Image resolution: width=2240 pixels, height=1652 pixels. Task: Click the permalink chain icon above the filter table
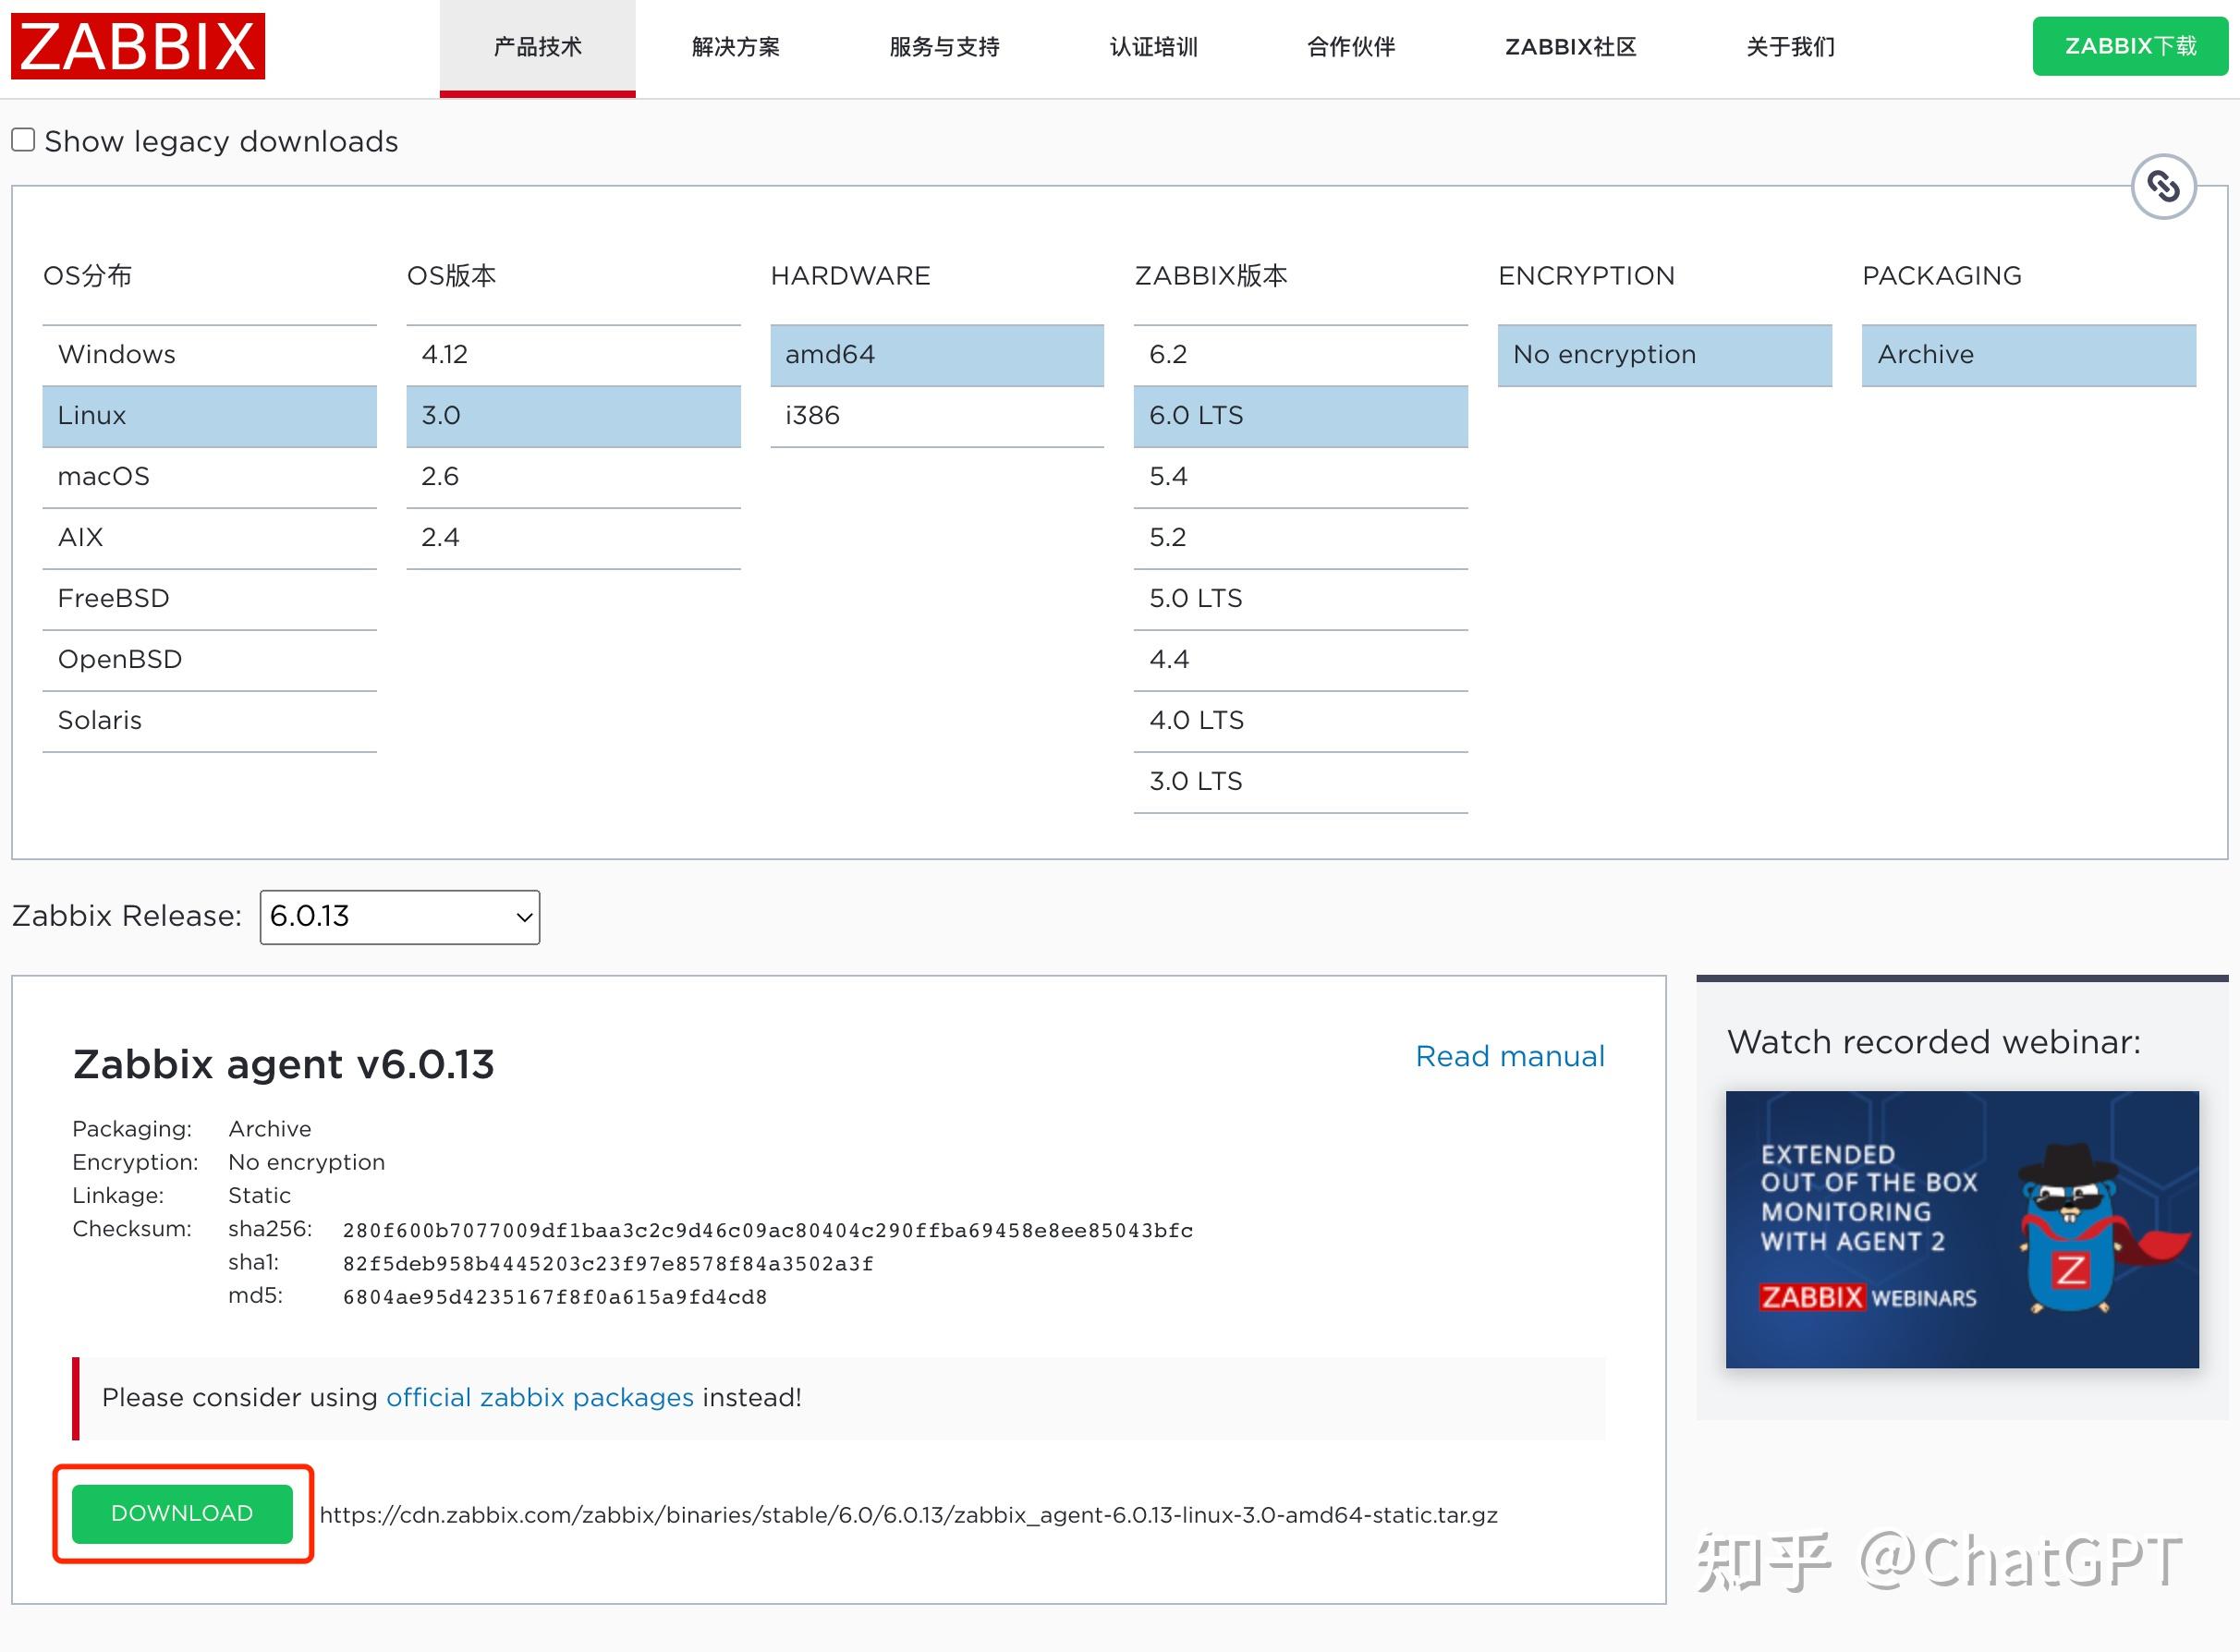pyautogui.click(x=2163, y=186)
